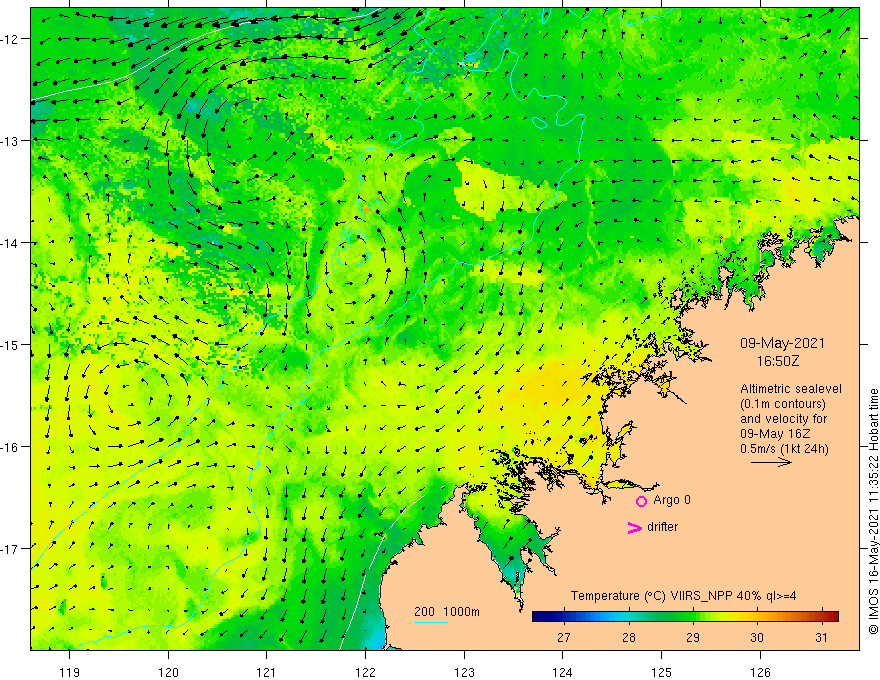
Task: Click latitude axis label -14
Action: tap(10, 243)
